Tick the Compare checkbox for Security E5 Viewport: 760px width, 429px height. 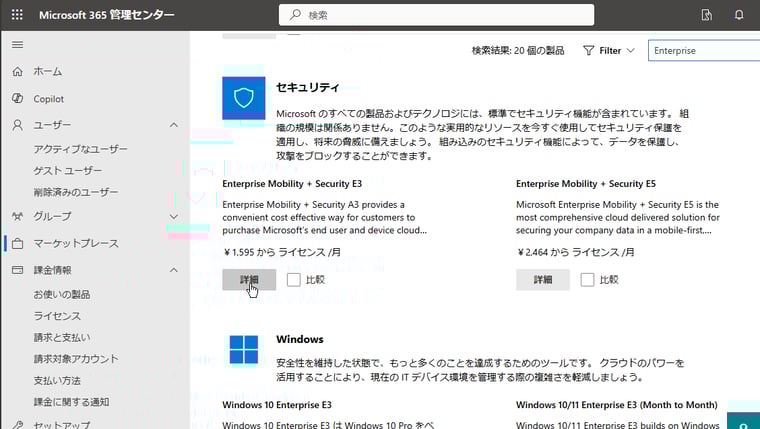click(587, 280)
